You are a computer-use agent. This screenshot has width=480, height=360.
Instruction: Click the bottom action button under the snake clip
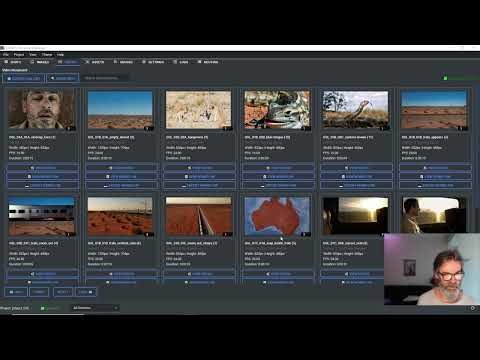point(357,185)
